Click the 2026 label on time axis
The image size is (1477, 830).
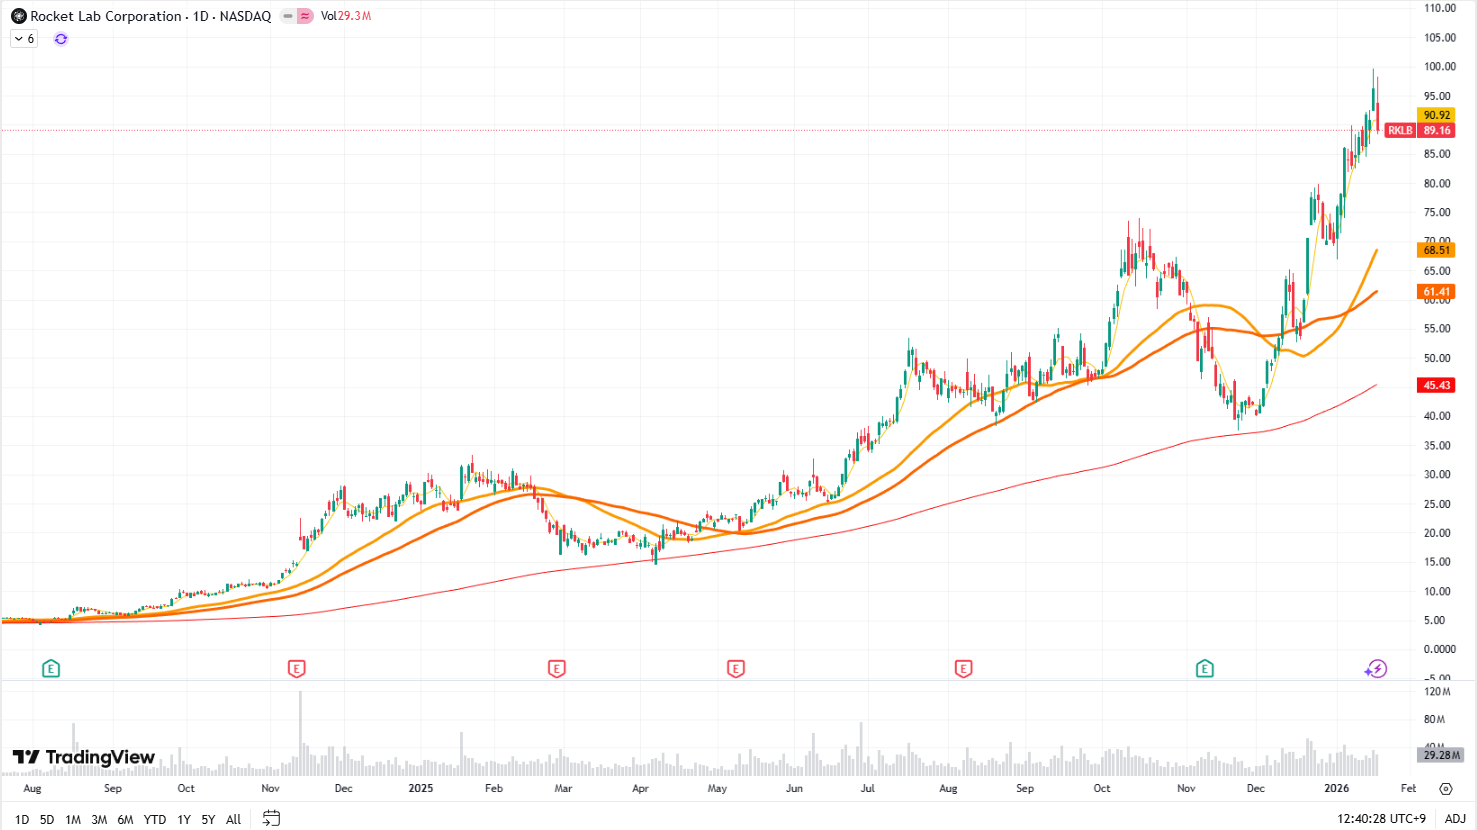[1337, 788]
